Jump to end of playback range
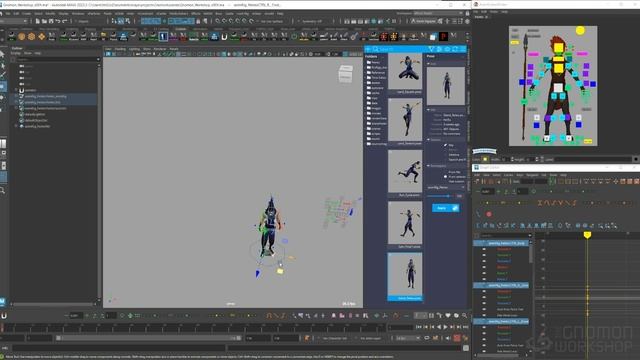Viewport: 640px width, 360px height. click(465, 327)
